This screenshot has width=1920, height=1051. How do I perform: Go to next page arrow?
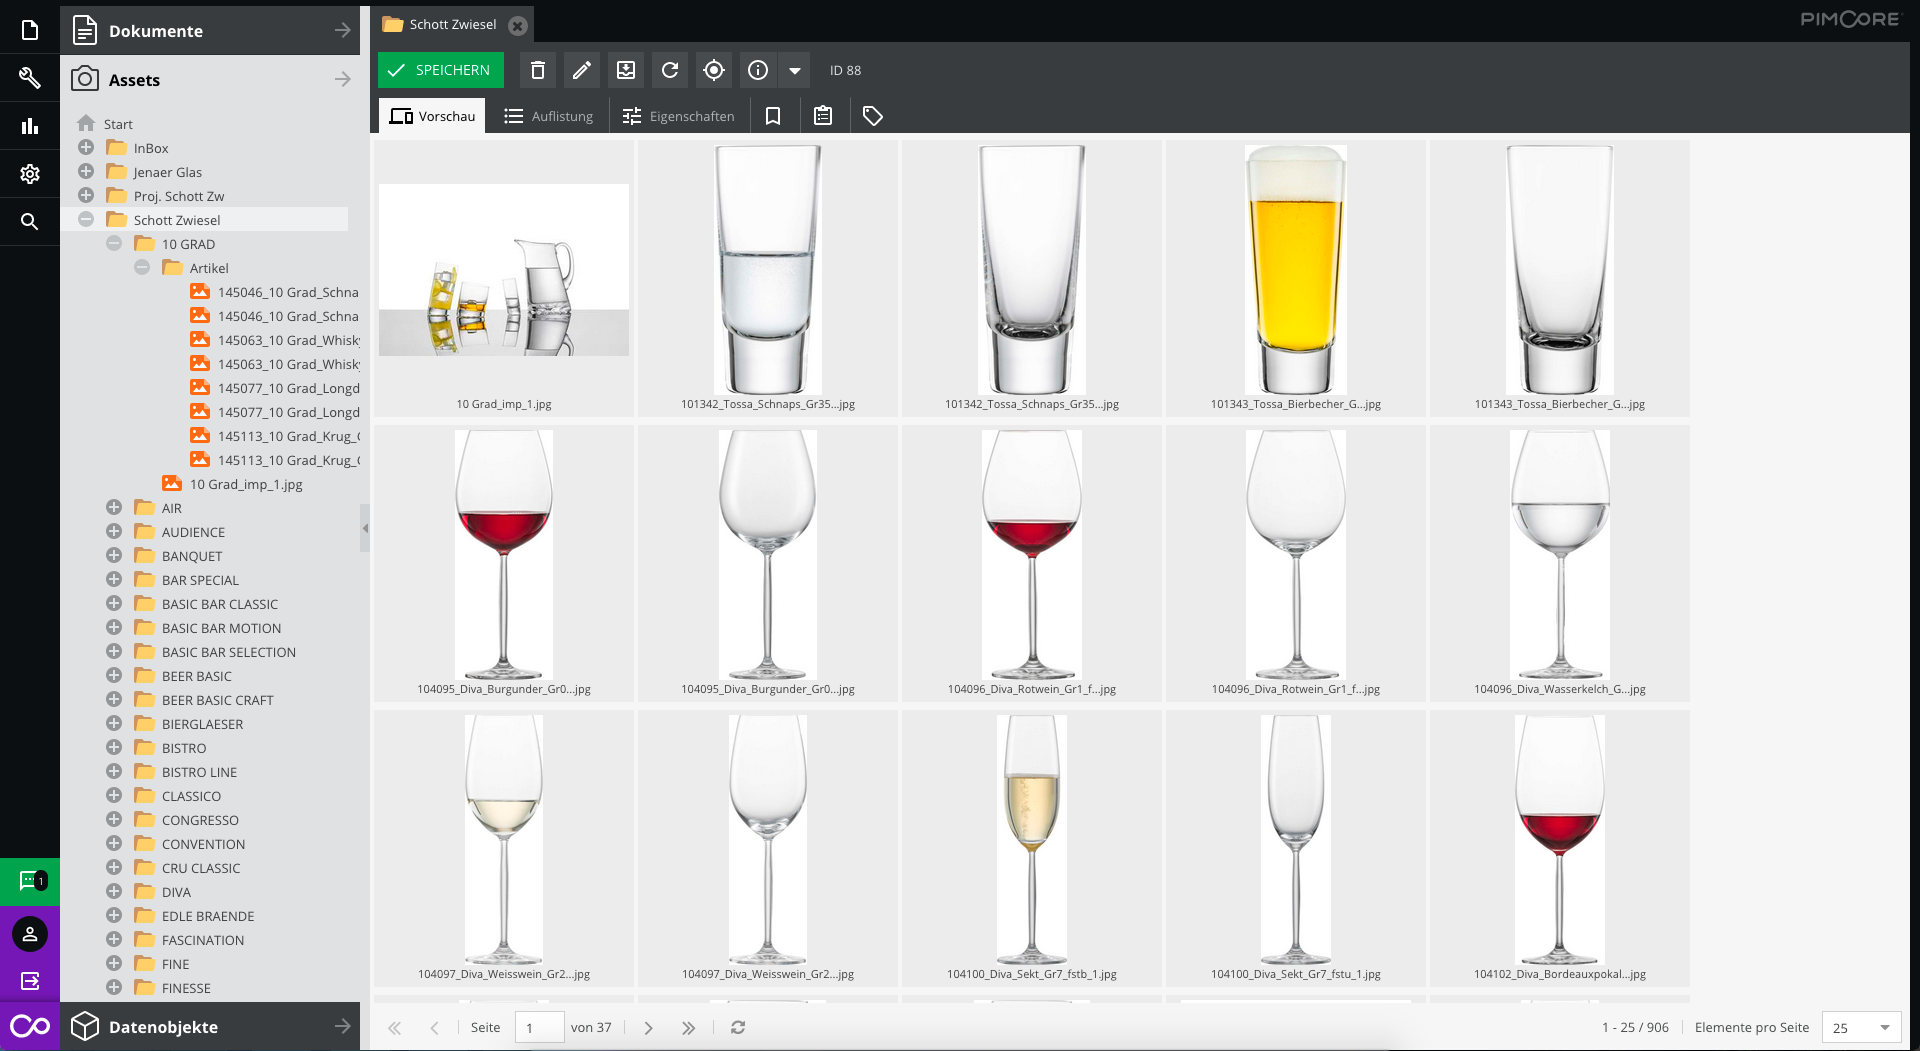[x=649, y=1028]
